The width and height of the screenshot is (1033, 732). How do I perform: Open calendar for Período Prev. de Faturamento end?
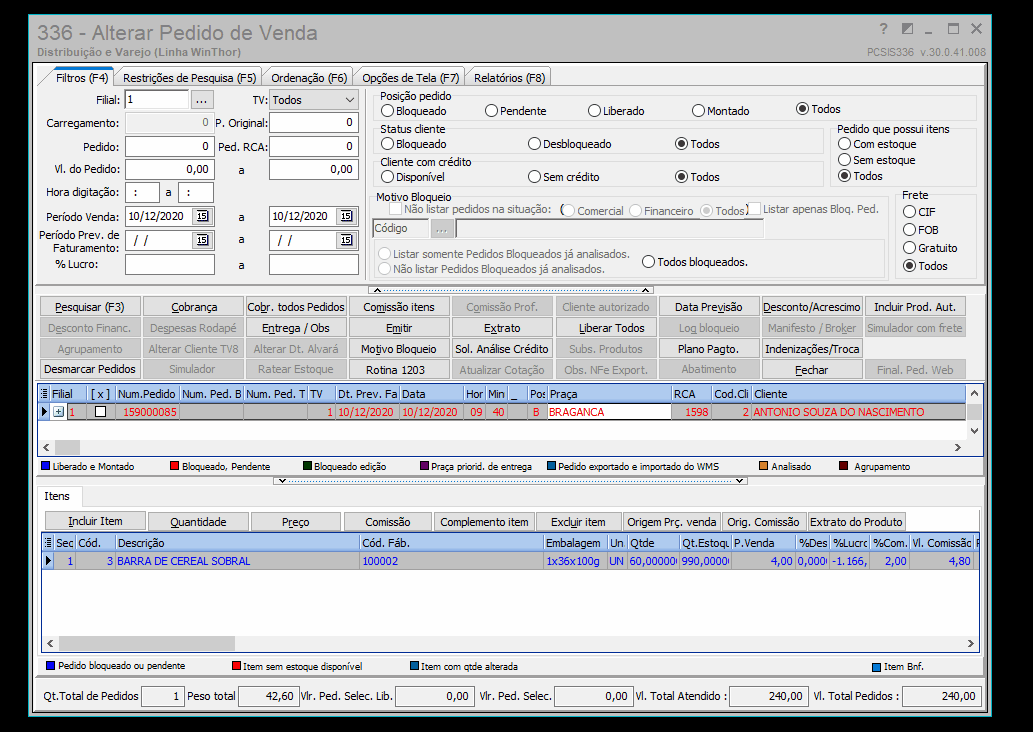point(346,240)
